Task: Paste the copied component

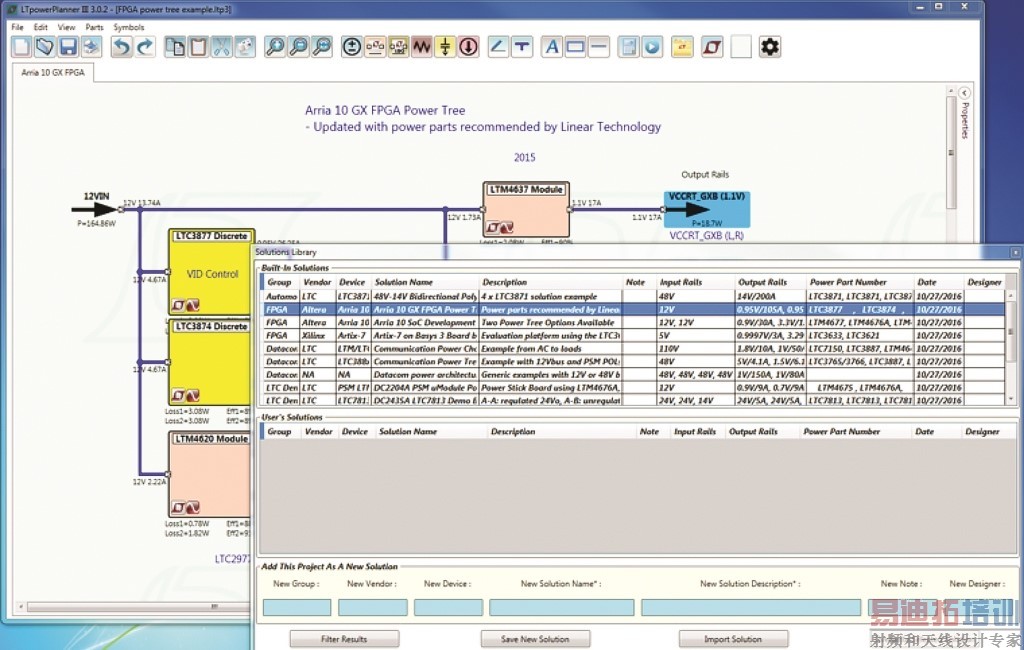Action: 198,46
